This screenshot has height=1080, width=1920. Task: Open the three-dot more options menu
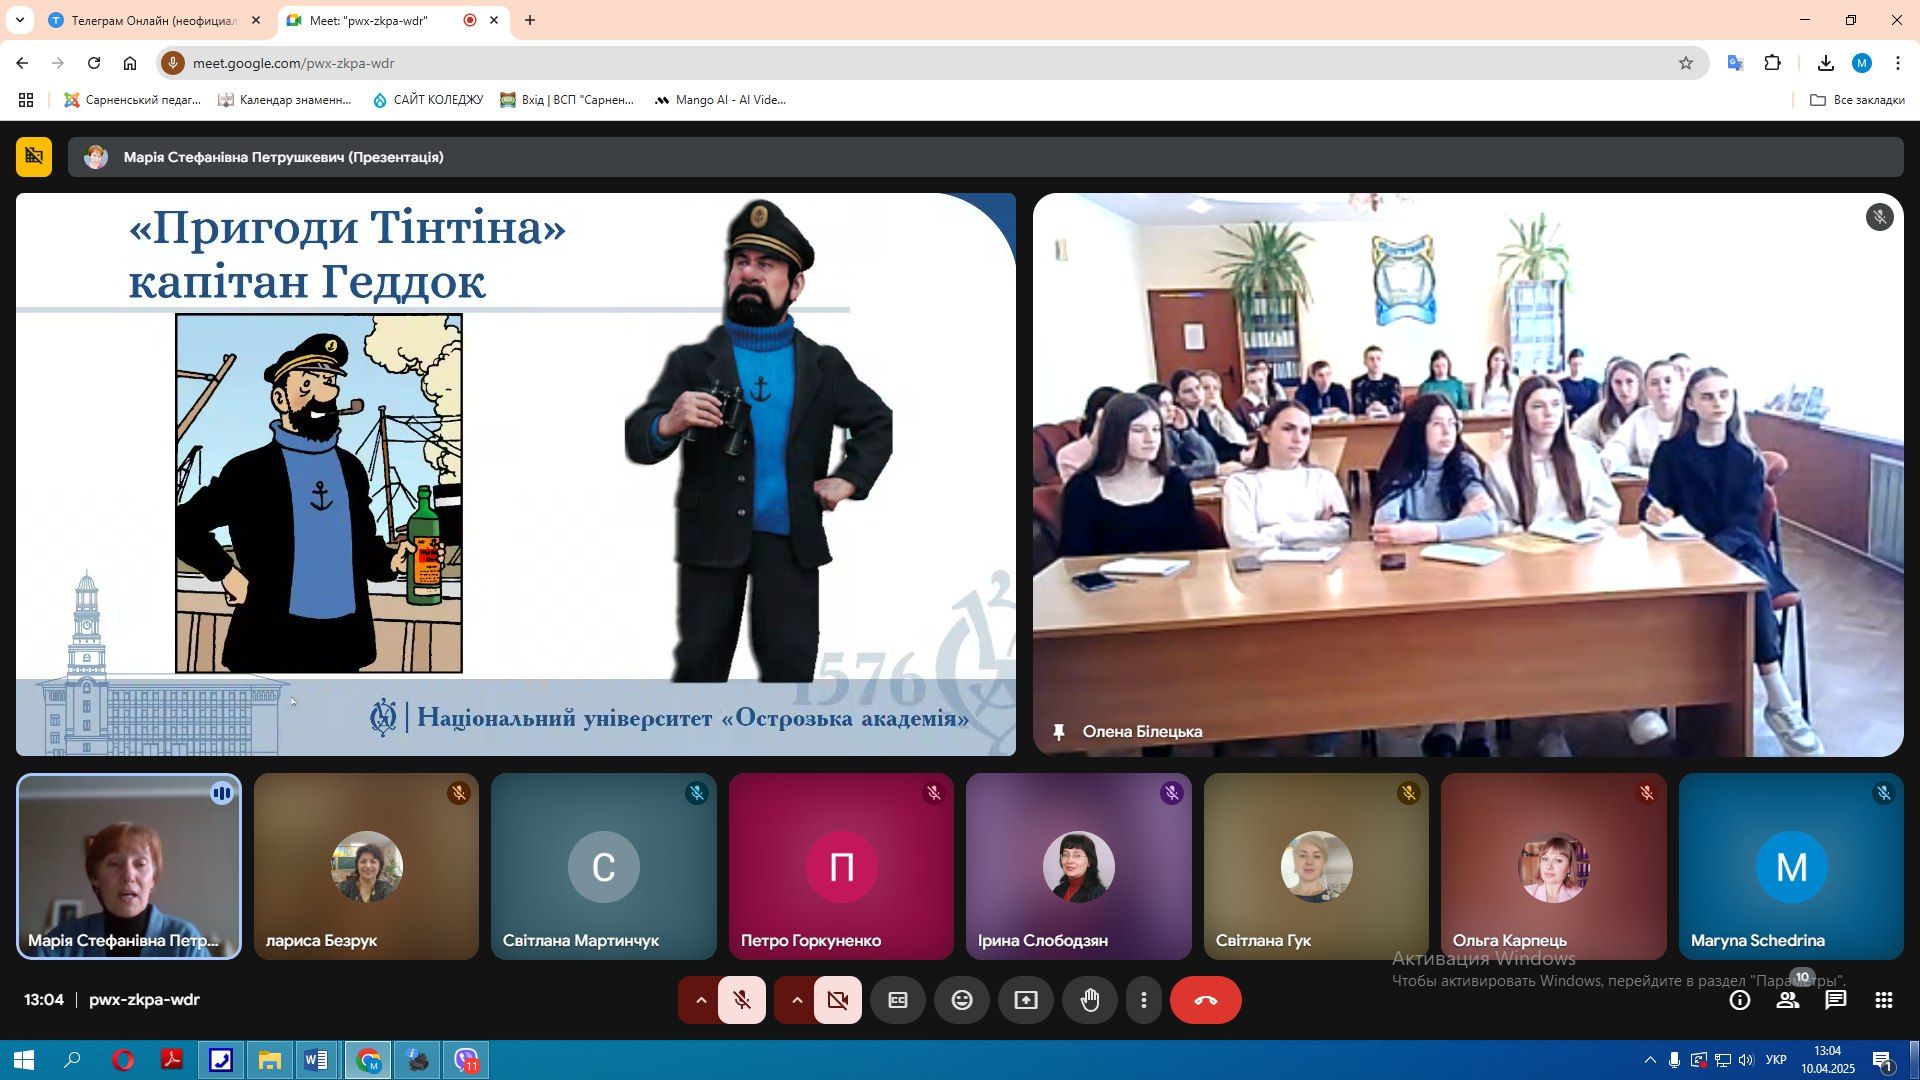(x=1144, y=1000)
